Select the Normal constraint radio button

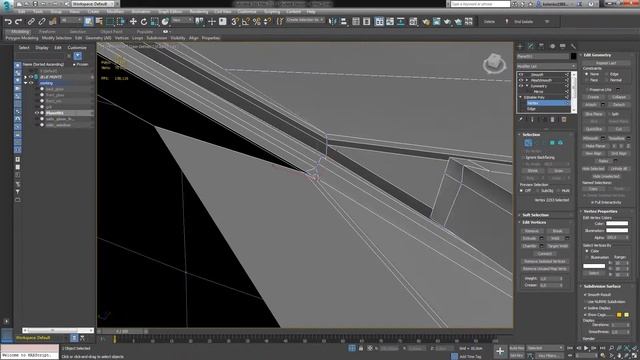607,80
